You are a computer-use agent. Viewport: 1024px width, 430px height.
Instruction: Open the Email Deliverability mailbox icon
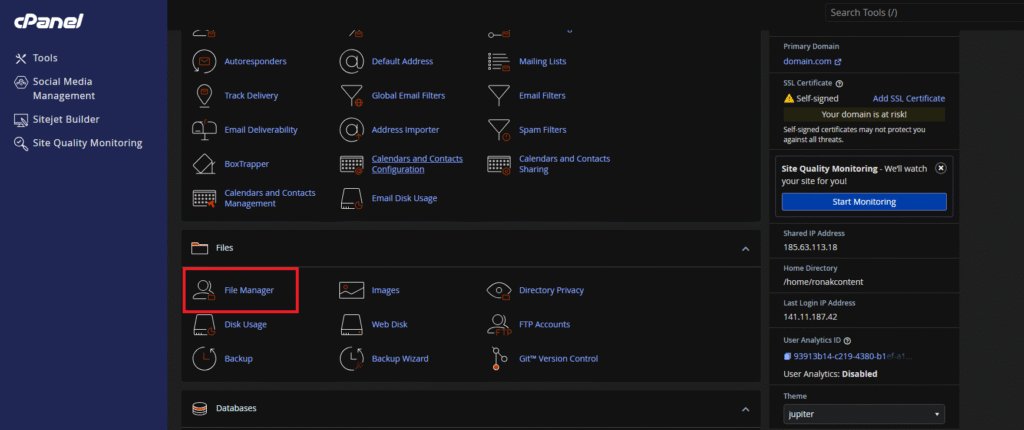204,130
